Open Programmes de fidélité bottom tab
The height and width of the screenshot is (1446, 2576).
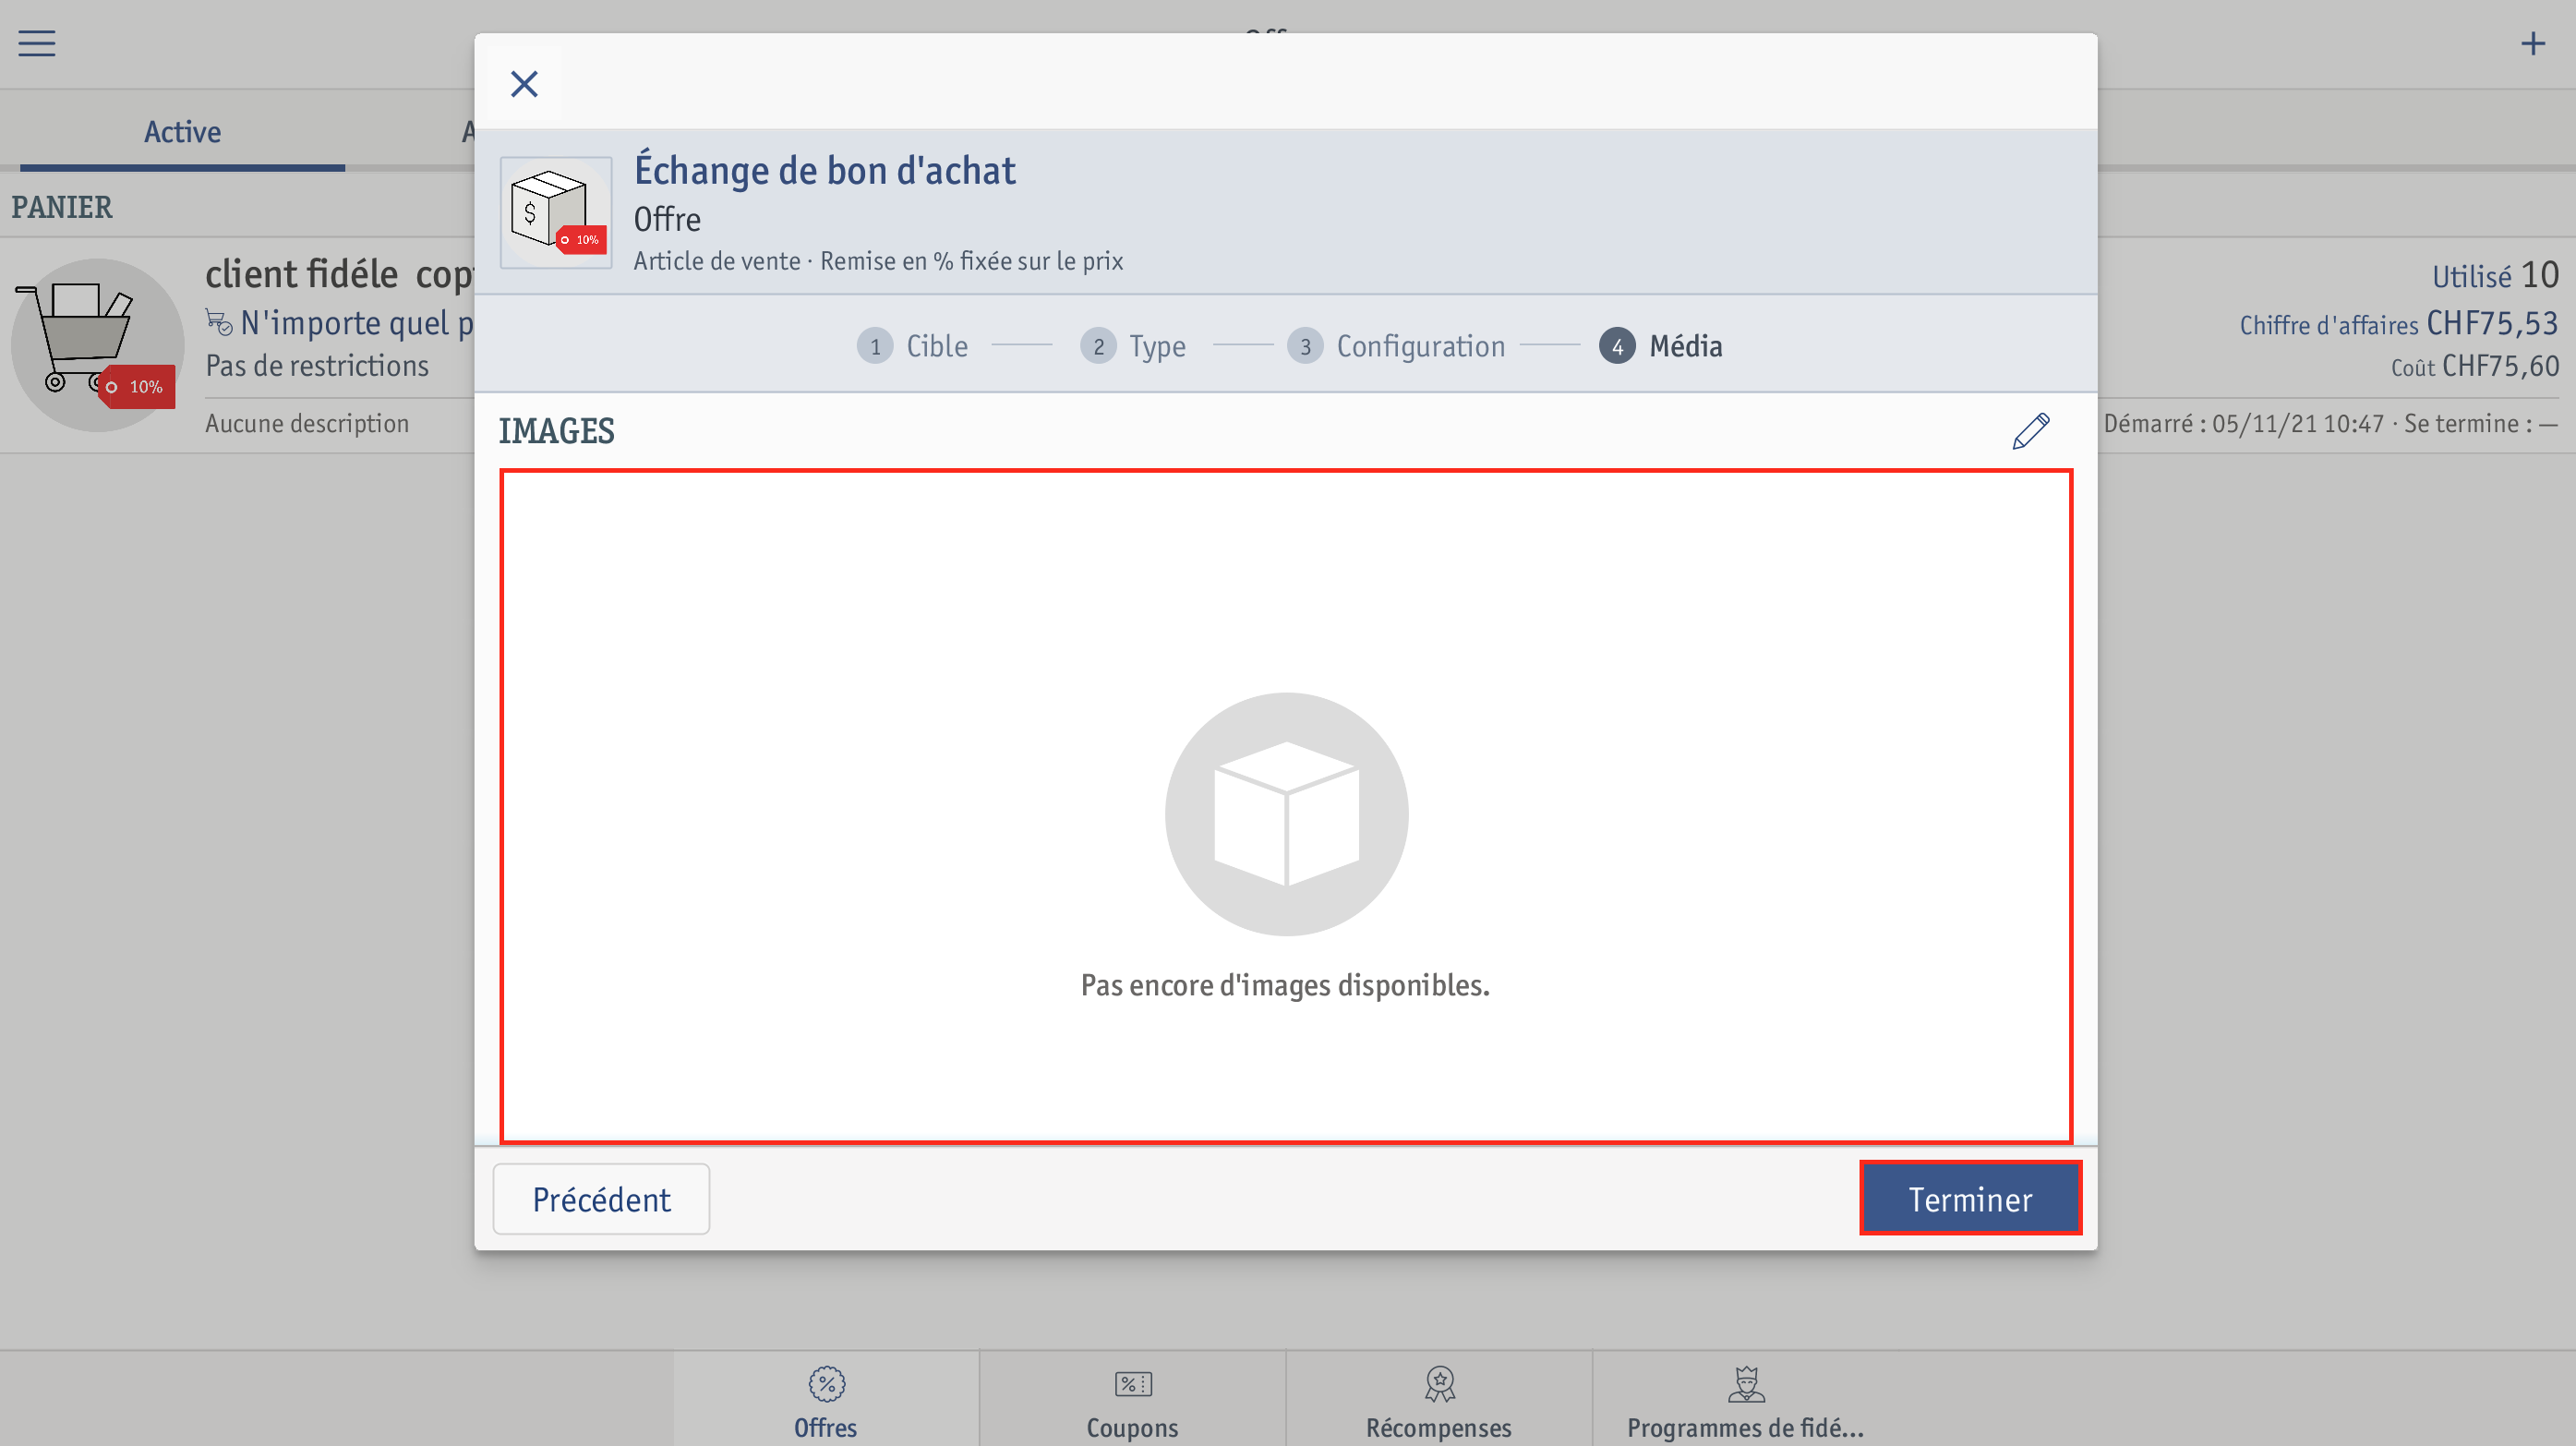coord(1745,1401)
